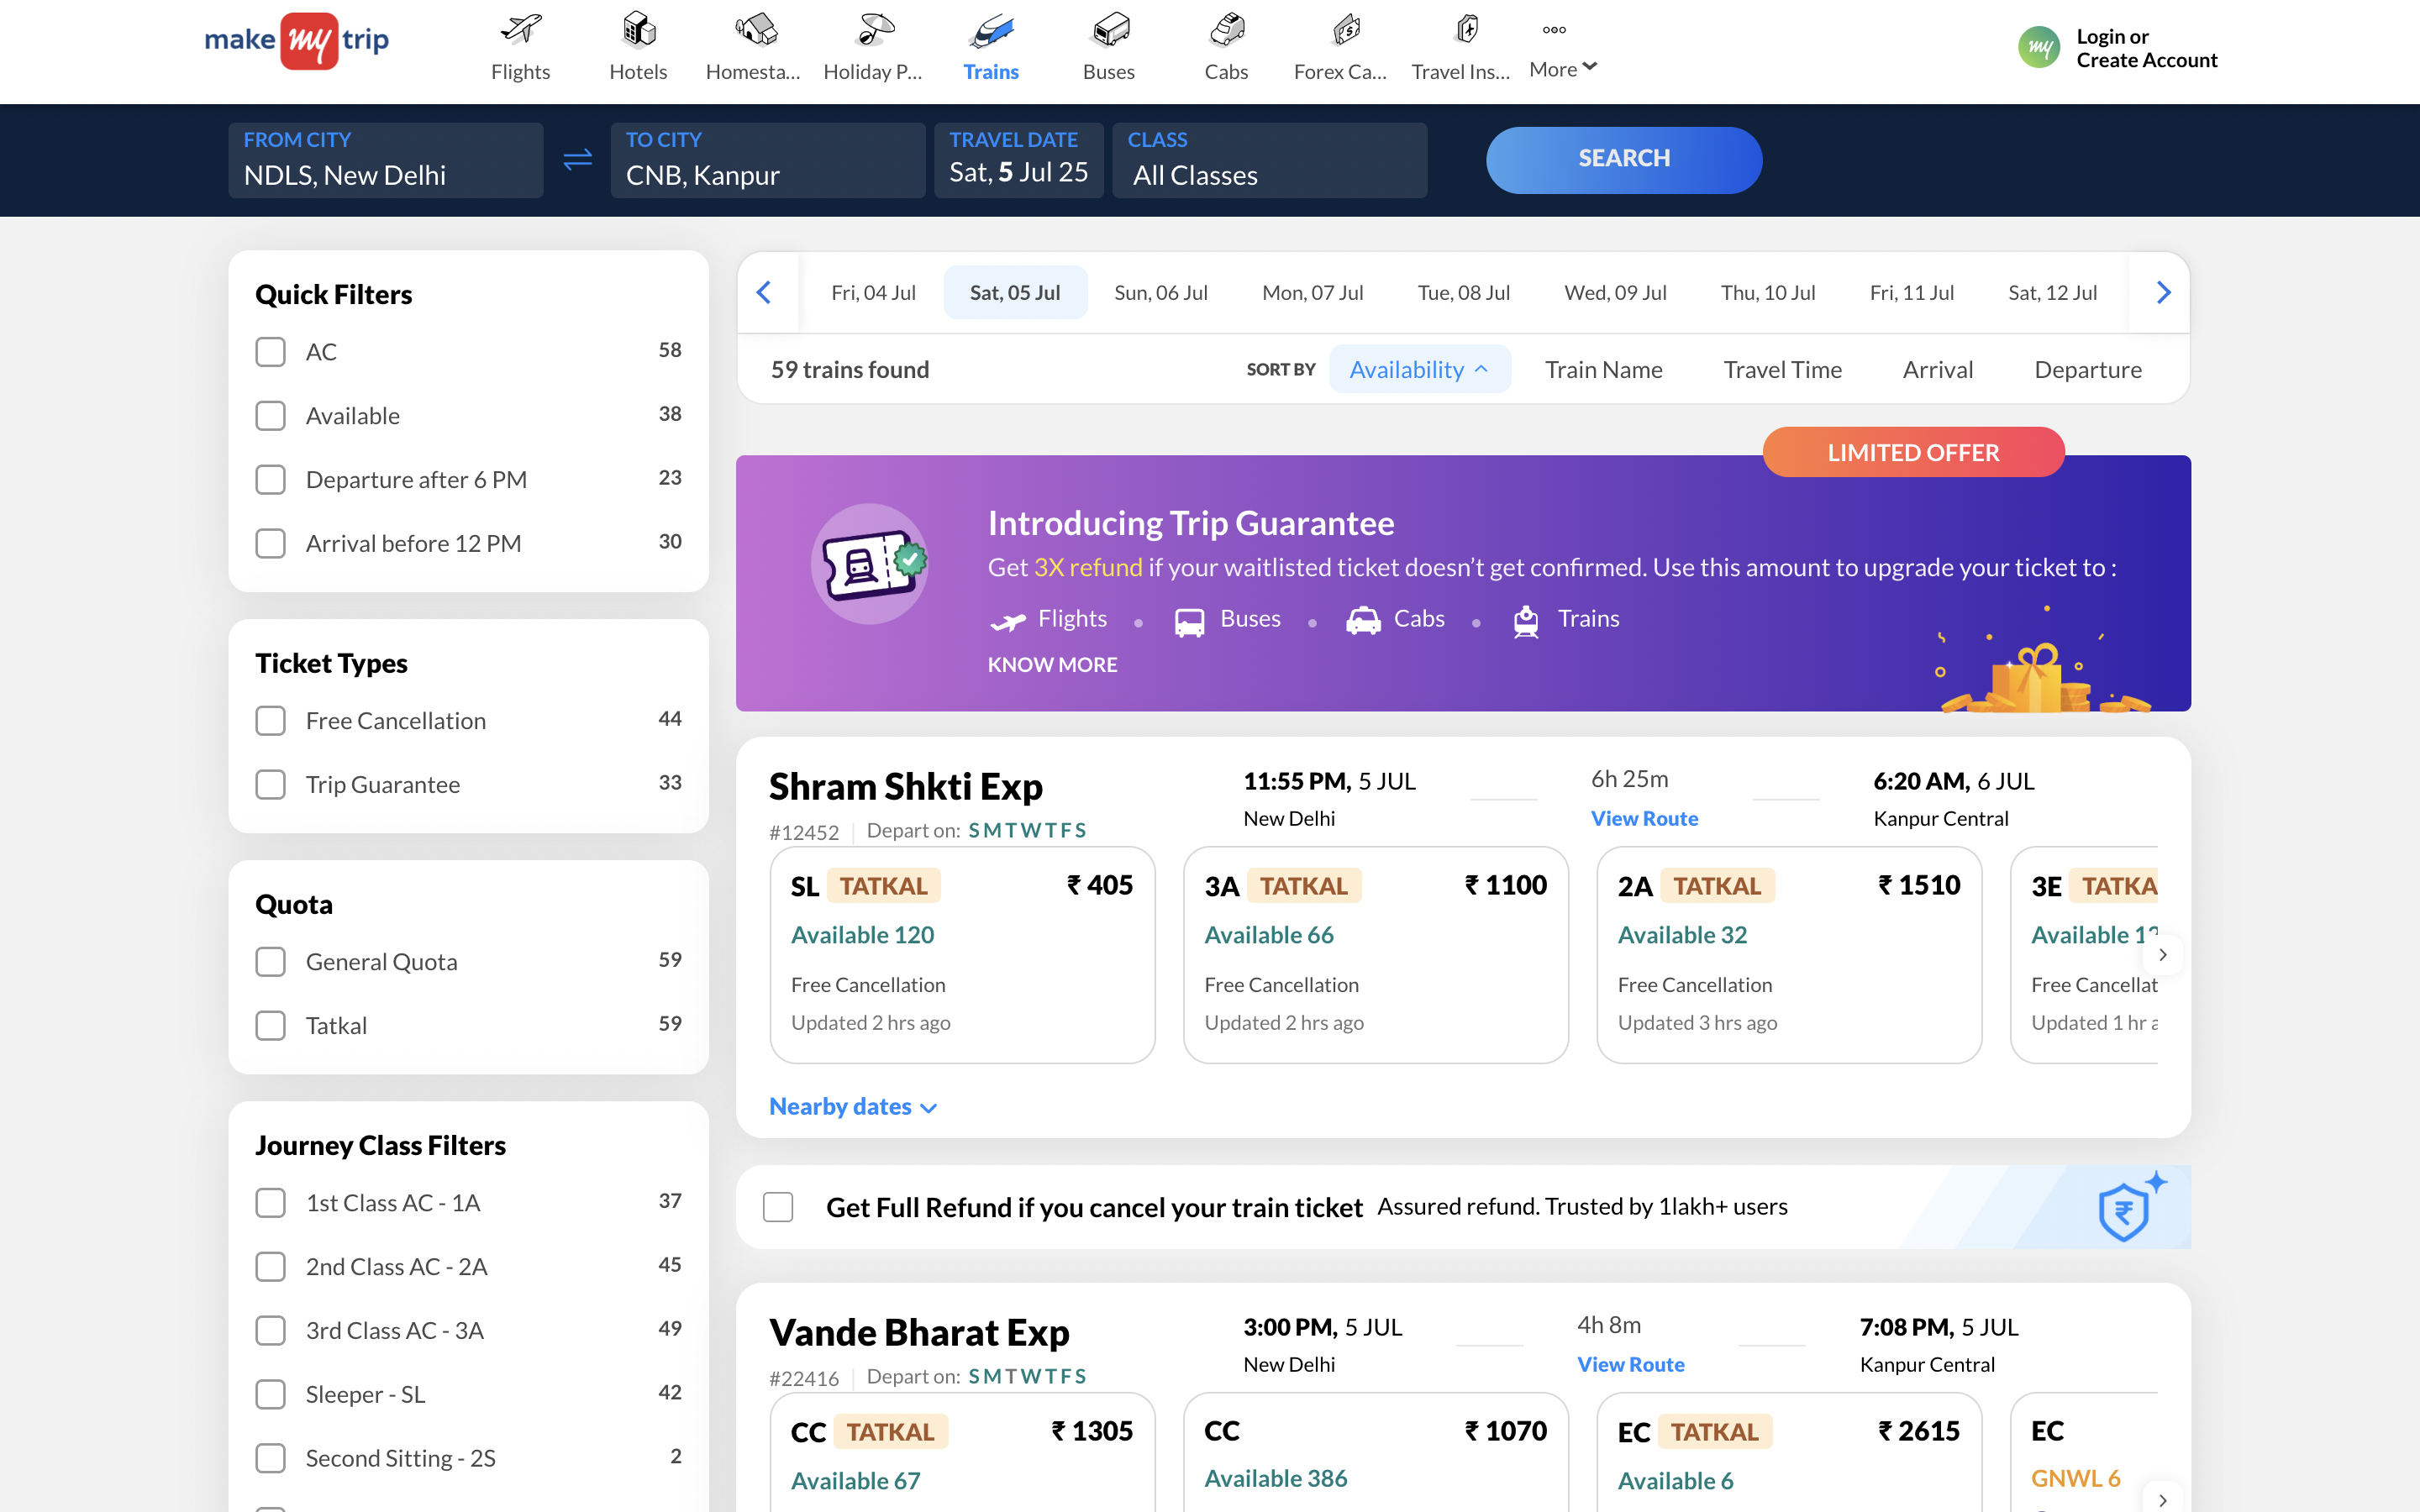Select the Trains icon in navigation
The width and height of the screenshot is (2420, 1512).
click(991, 30)
